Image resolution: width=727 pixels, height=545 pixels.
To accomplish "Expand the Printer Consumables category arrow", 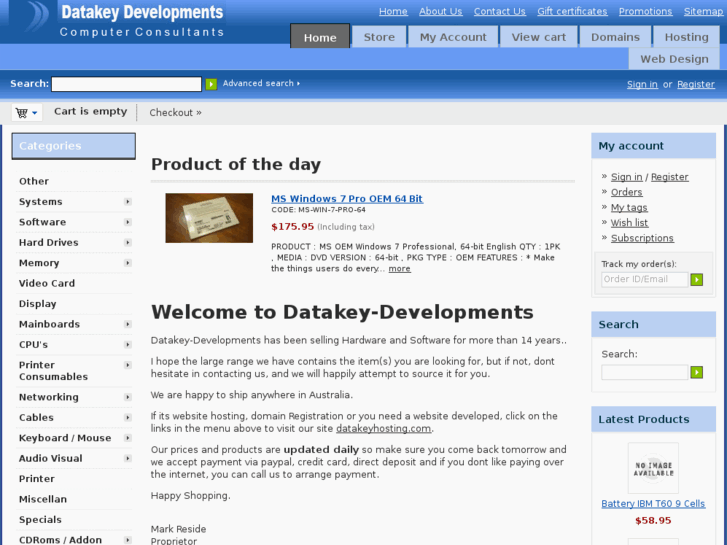I will tap(128, 365).
